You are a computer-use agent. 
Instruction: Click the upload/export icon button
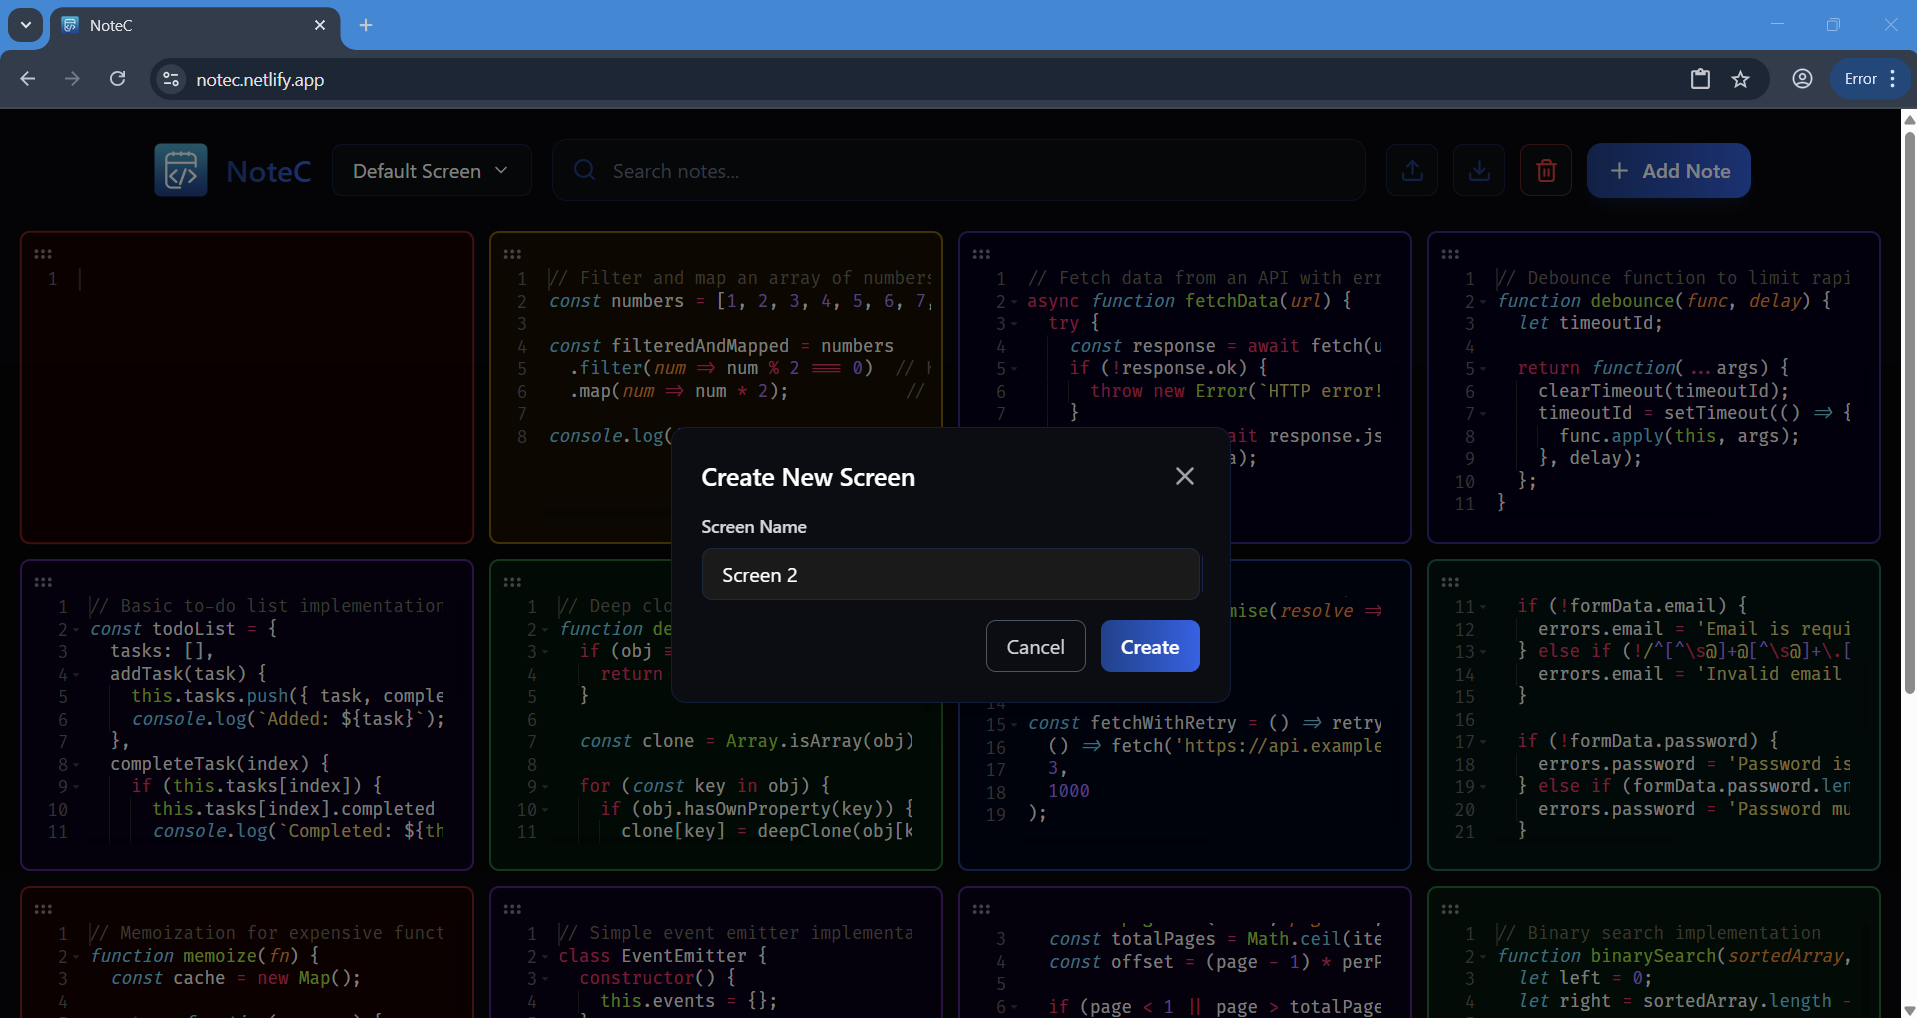pos(1412,170)
